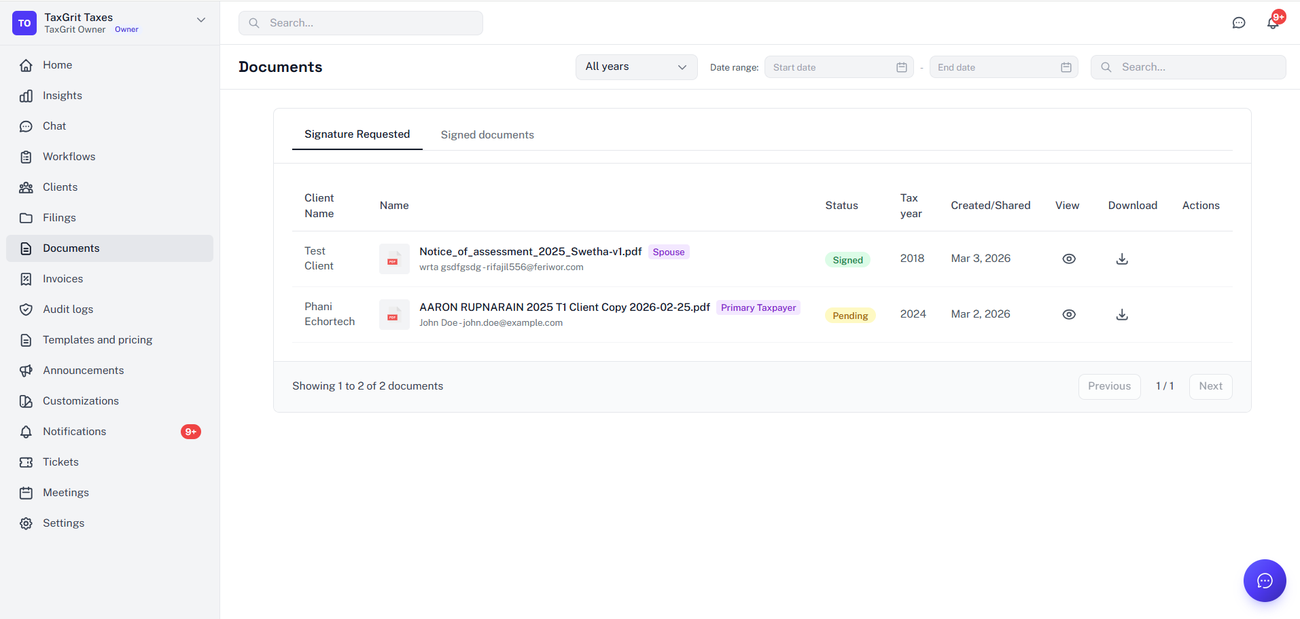Click the email john.doe@example.com
Viewport: 1300px width, 619px height.
[x=513, y=323]
